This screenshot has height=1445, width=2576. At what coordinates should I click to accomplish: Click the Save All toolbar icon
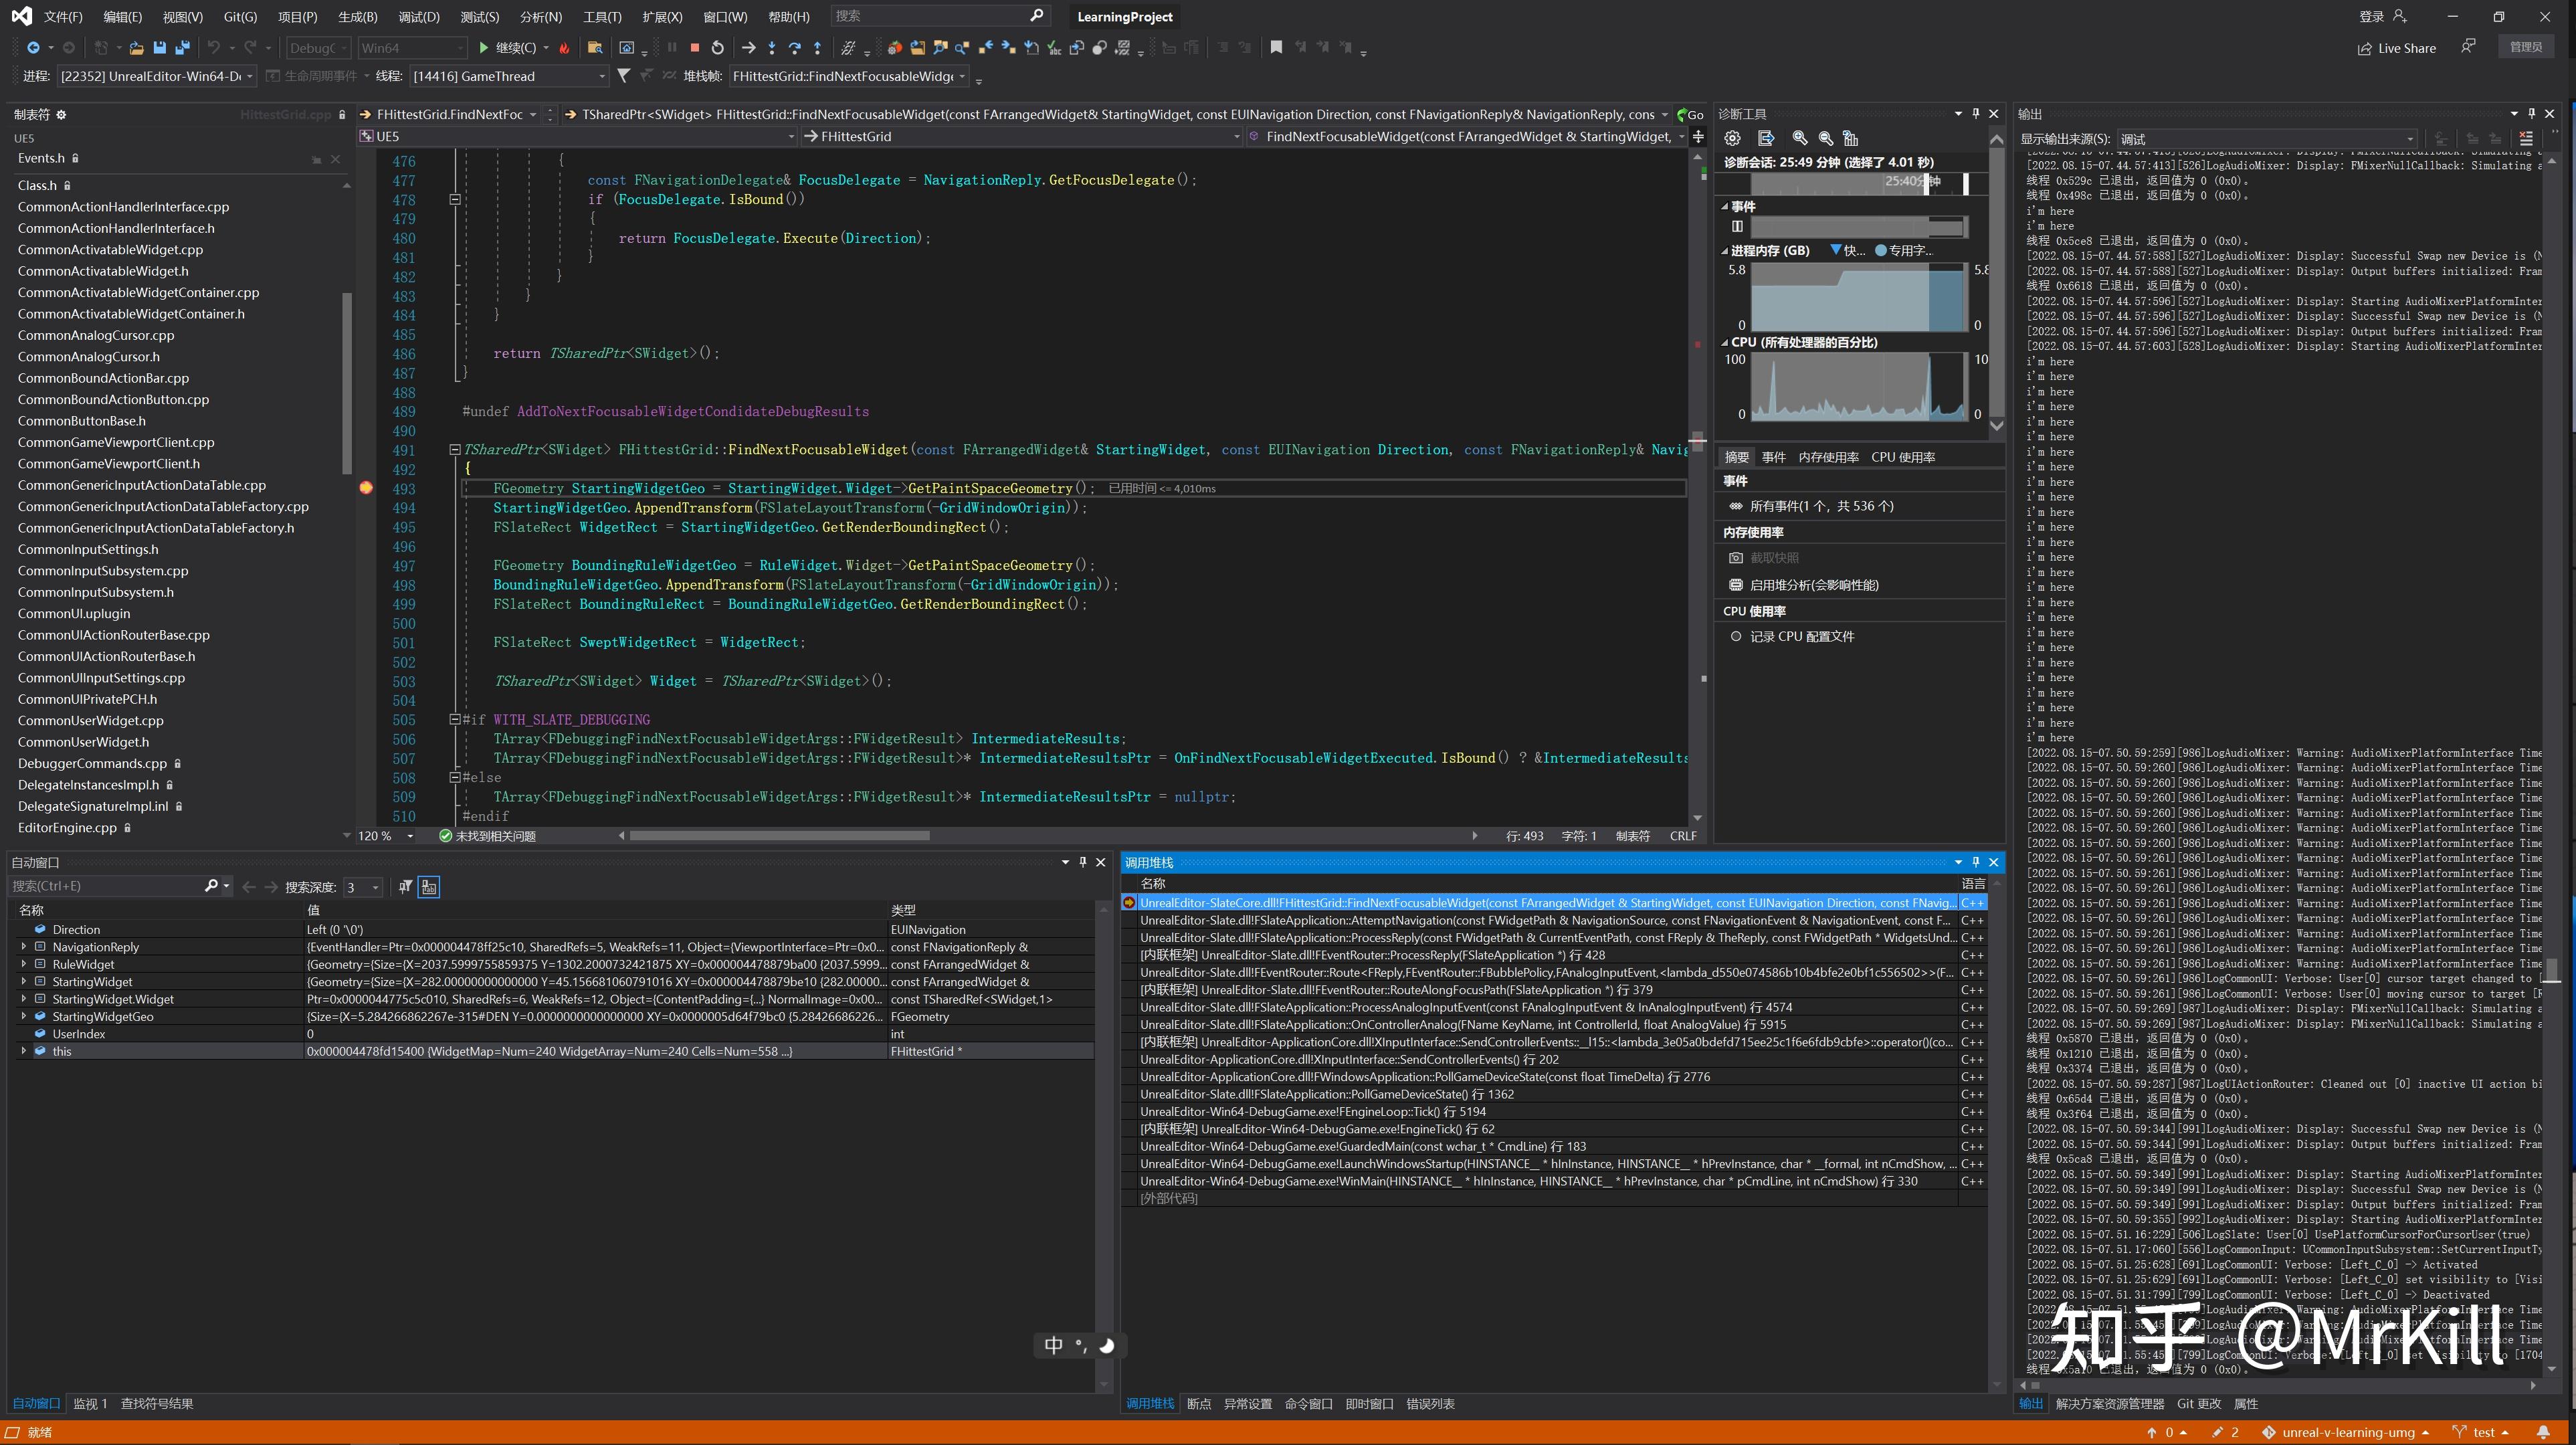pos(182,48)
